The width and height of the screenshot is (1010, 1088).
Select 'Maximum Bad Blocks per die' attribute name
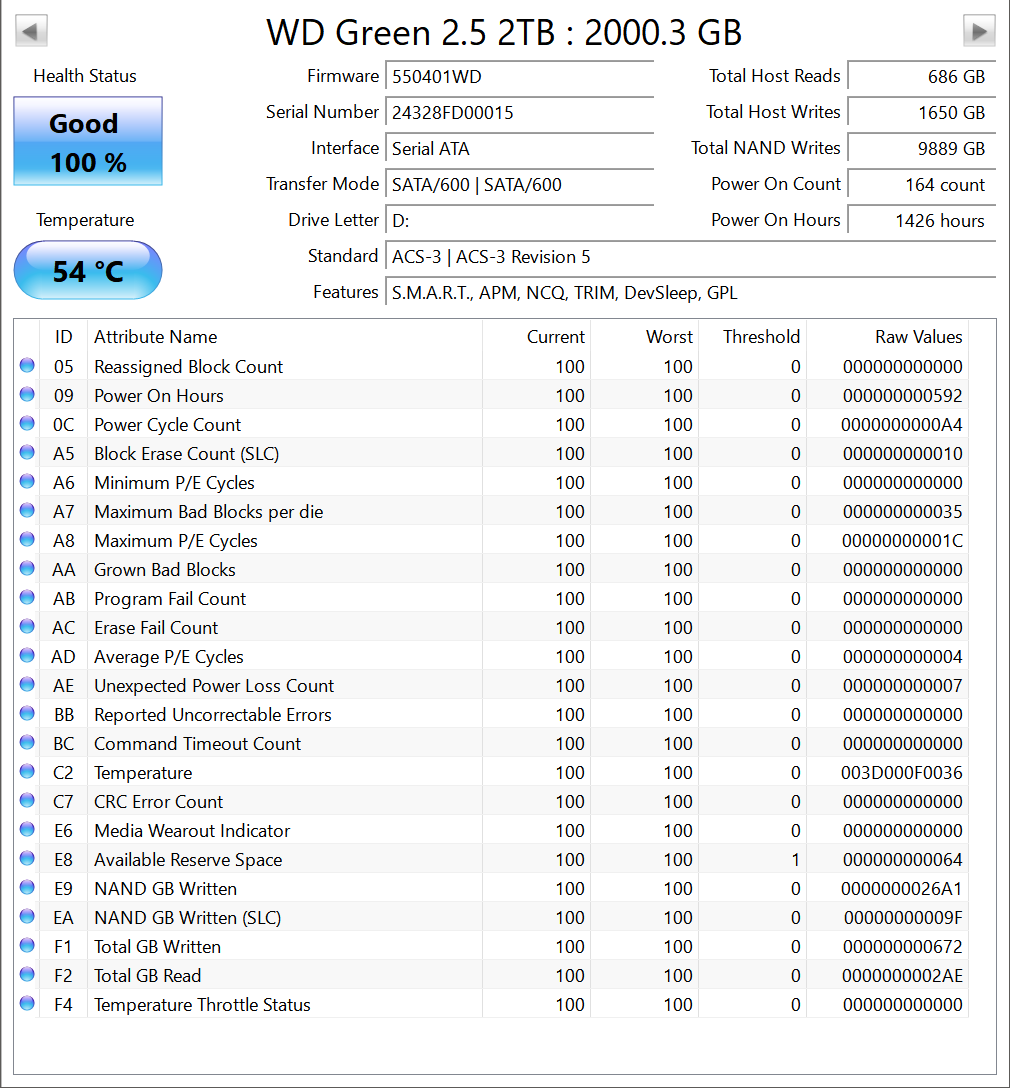209,512
